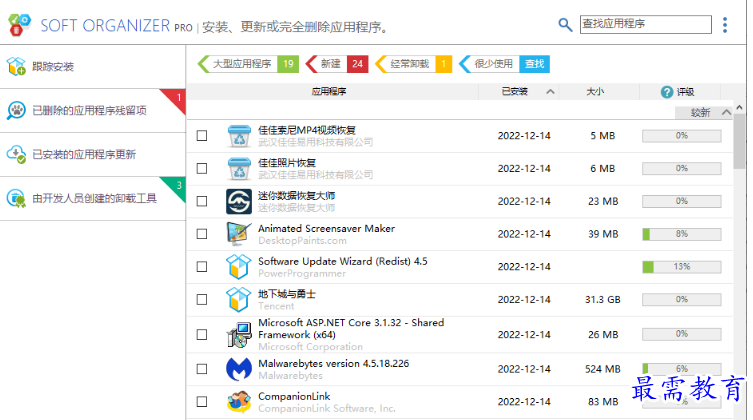Click the 地下城与勇士 box icon
Viewport: 753px width, 420px height.
pyautogui.click(x=239, y=299)
